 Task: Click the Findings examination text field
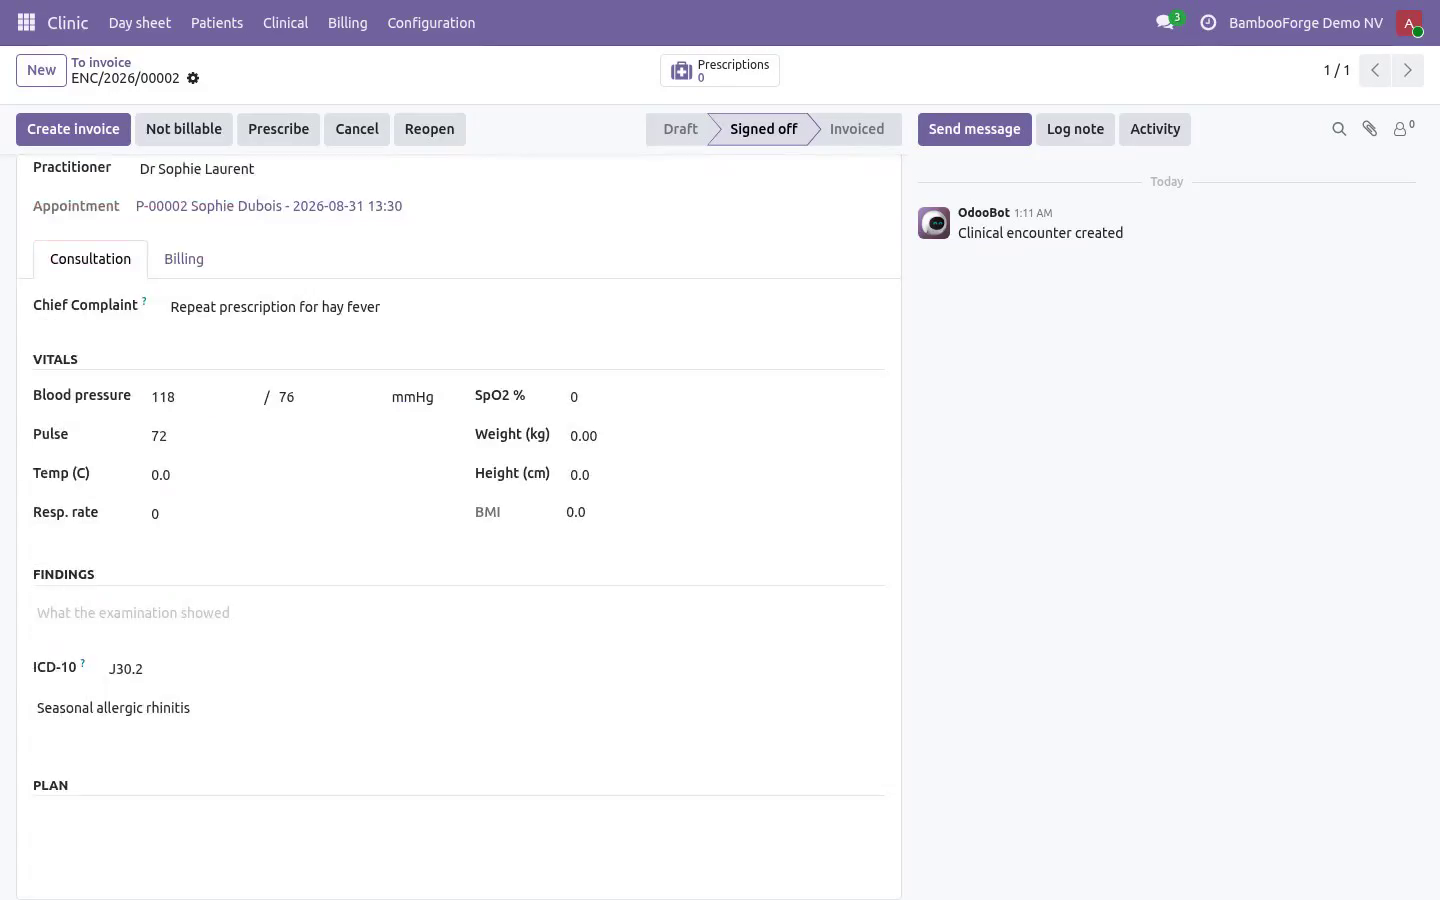[459, 613]
